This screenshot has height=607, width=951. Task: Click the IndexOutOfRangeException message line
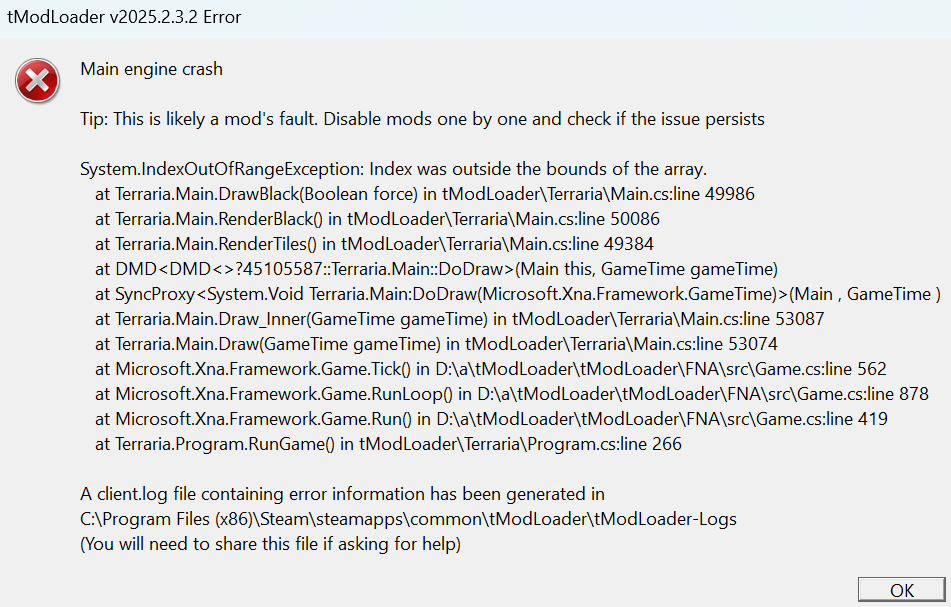click(x=394, y=169)
